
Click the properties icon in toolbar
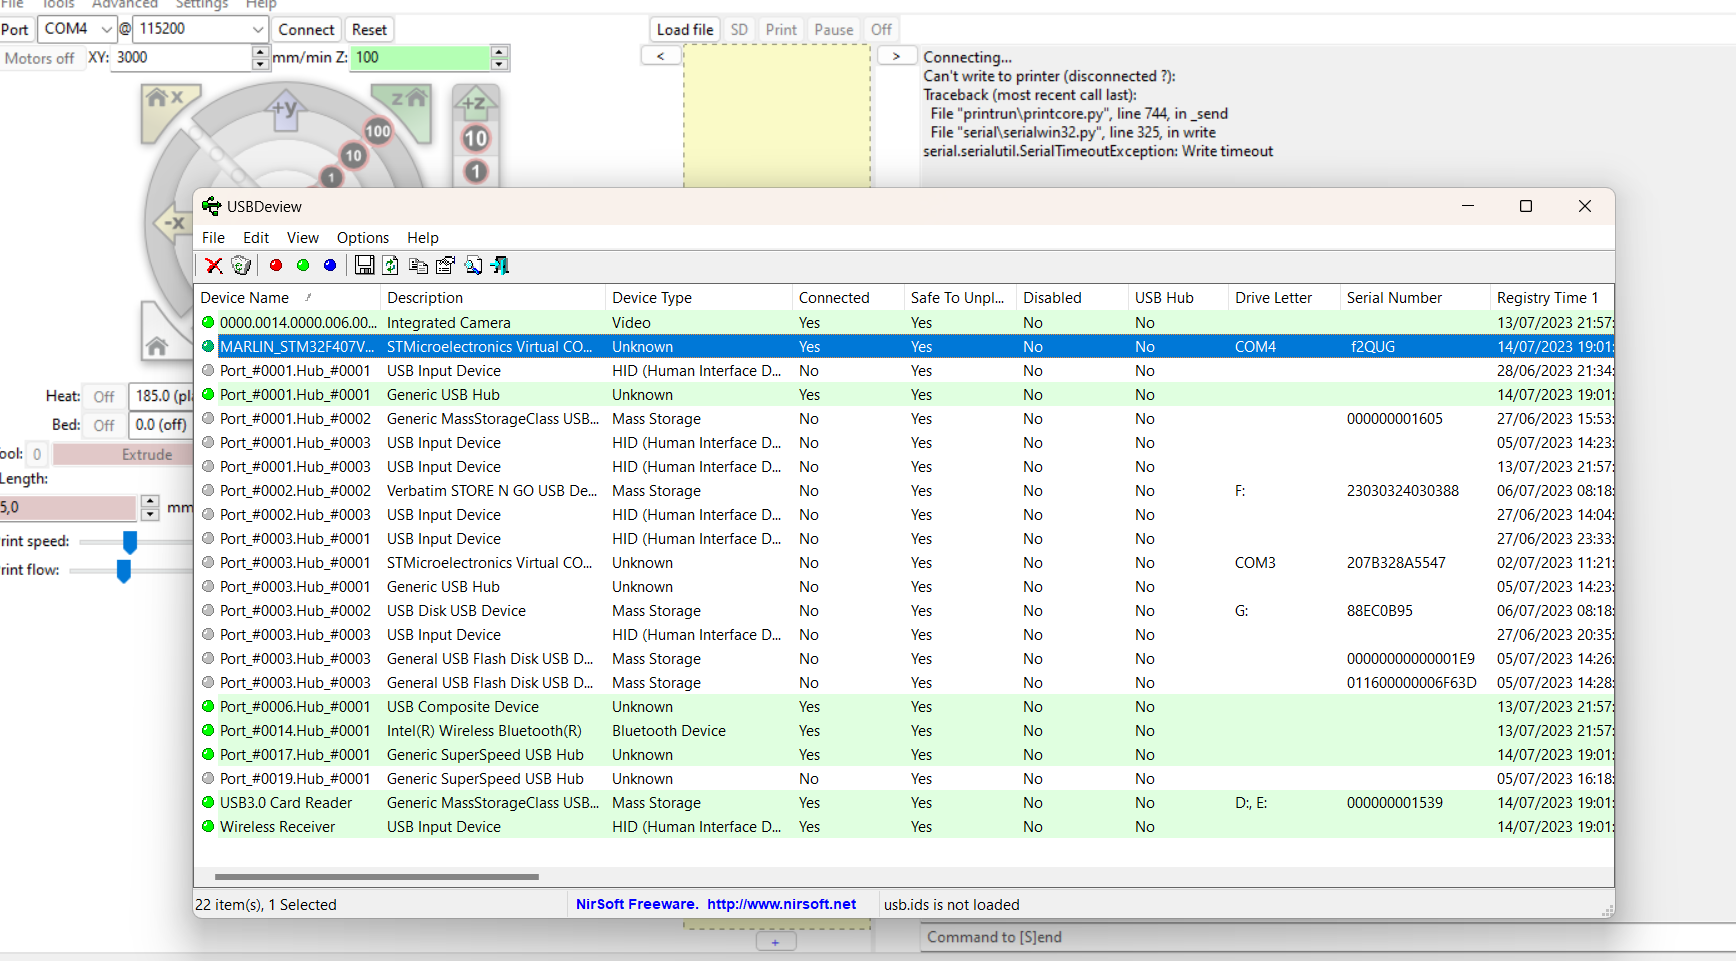[x=445, y=265]
